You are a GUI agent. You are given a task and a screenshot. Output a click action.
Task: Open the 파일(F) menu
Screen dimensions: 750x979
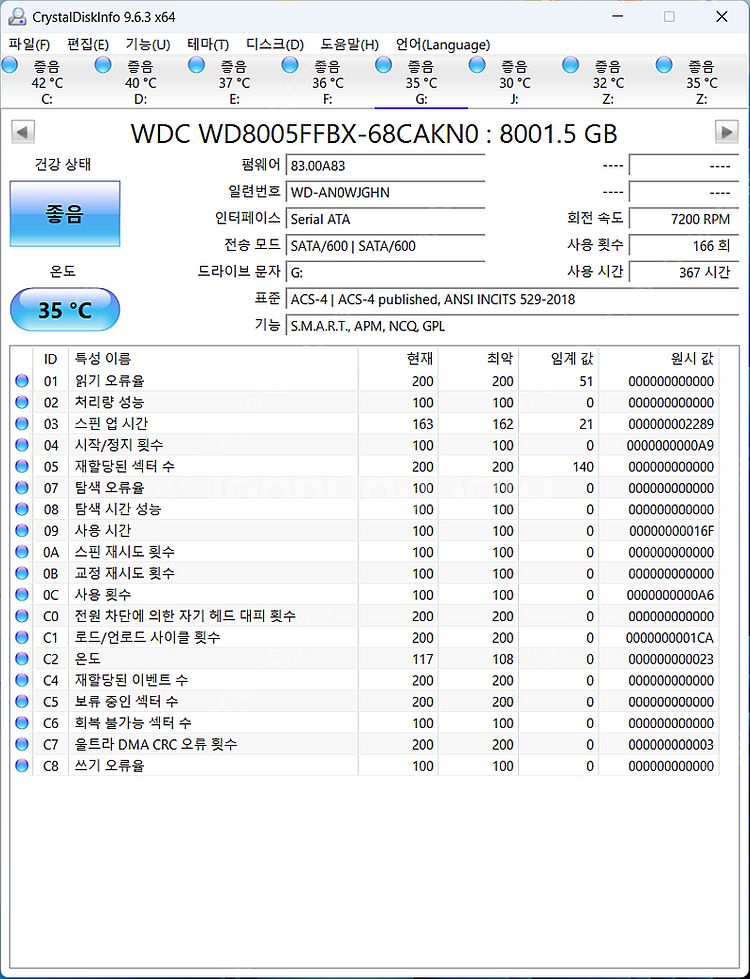pos(29,44)
